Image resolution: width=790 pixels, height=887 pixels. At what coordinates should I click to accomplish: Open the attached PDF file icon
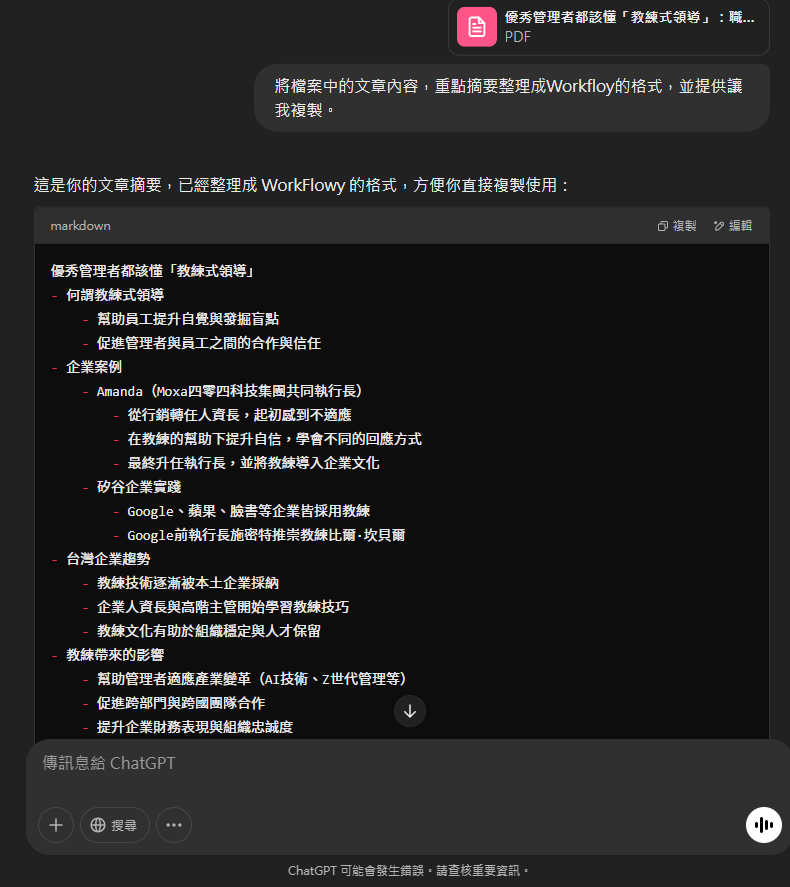point(476,27)
